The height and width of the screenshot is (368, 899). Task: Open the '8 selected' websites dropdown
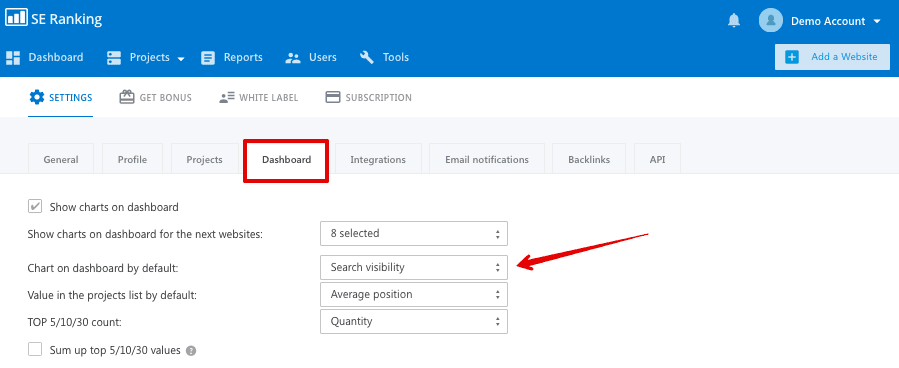(x=414, y=233)
